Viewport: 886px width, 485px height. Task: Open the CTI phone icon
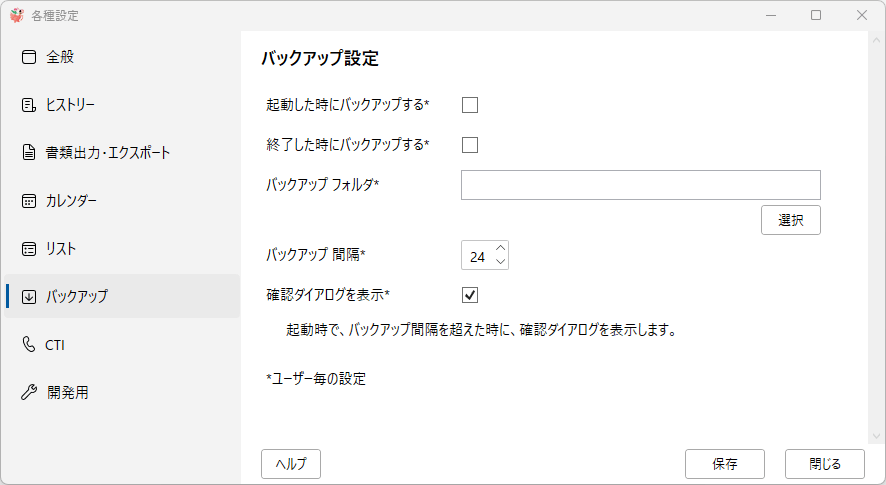tap(29, 344)
